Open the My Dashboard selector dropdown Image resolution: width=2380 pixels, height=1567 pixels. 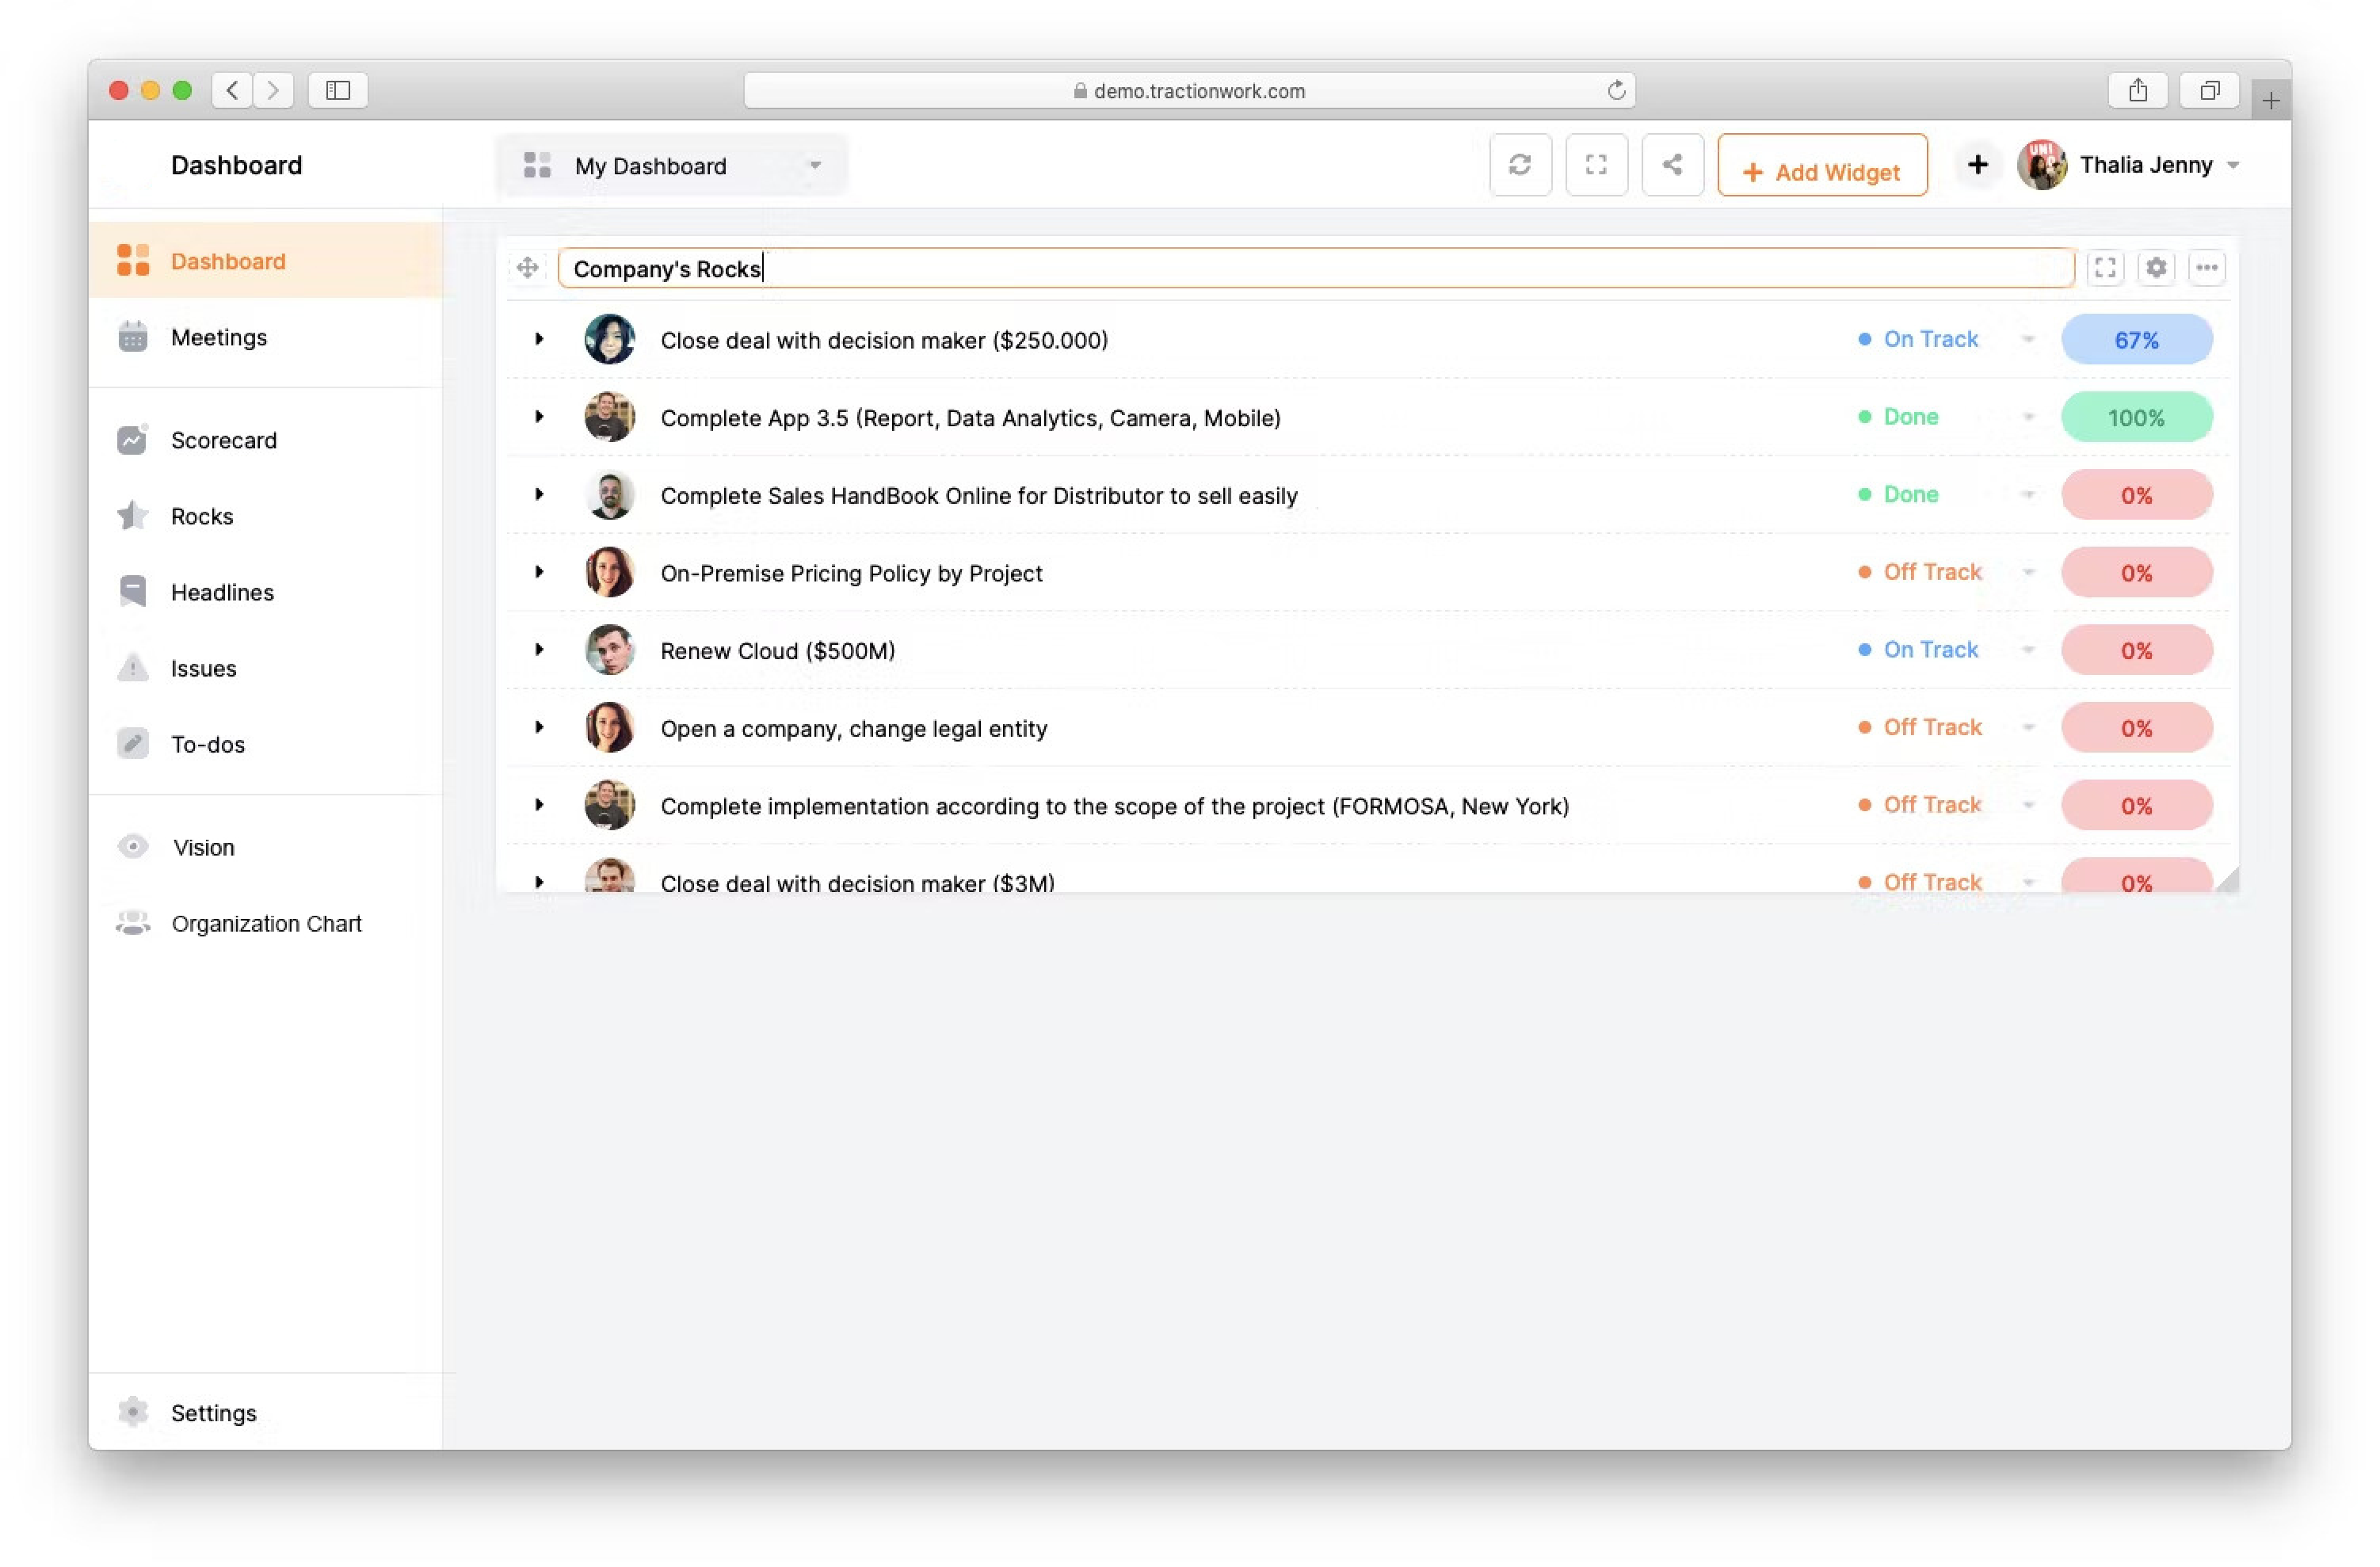(672, 166)
